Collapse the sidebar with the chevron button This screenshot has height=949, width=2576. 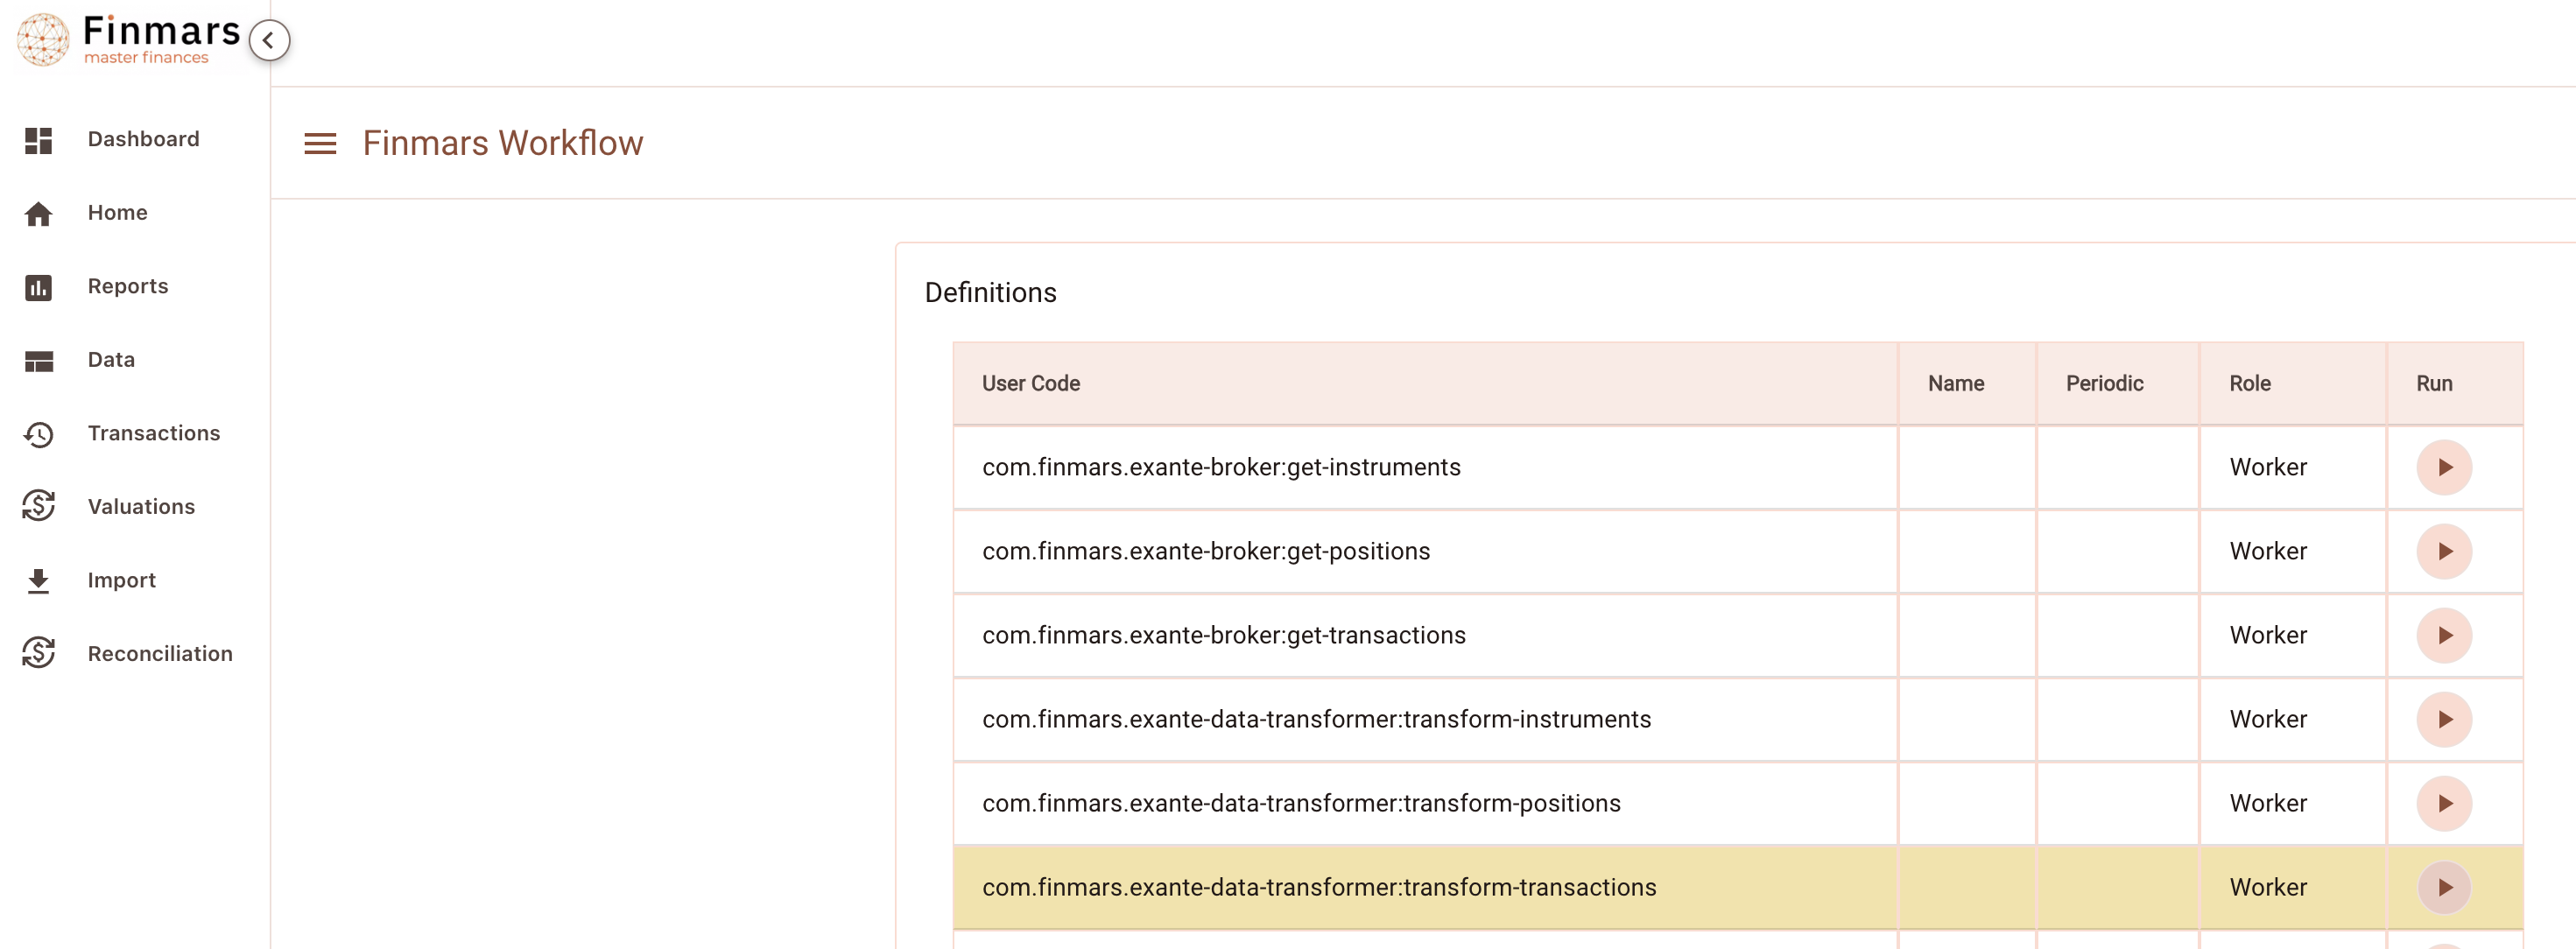tap(269, 40)
